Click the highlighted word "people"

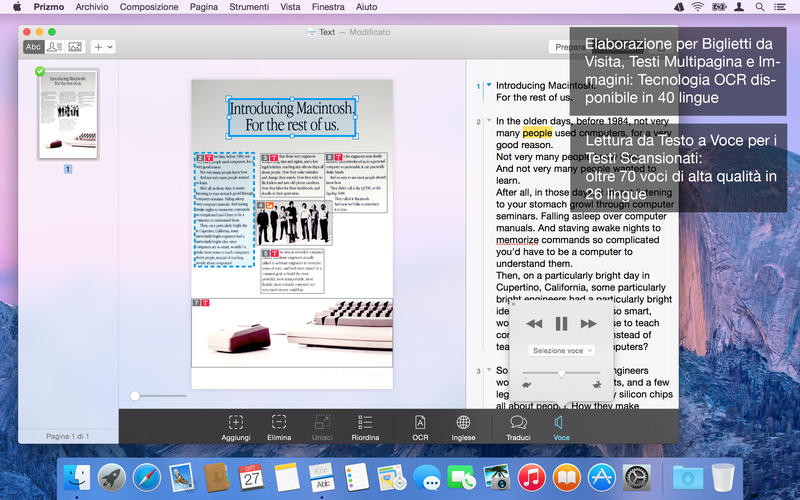point(537,133)
